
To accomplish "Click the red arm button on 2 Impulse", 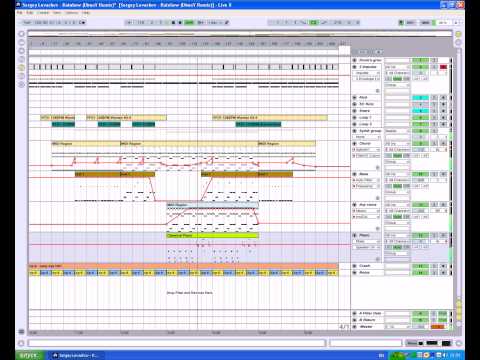I will (x=443, y=67).
